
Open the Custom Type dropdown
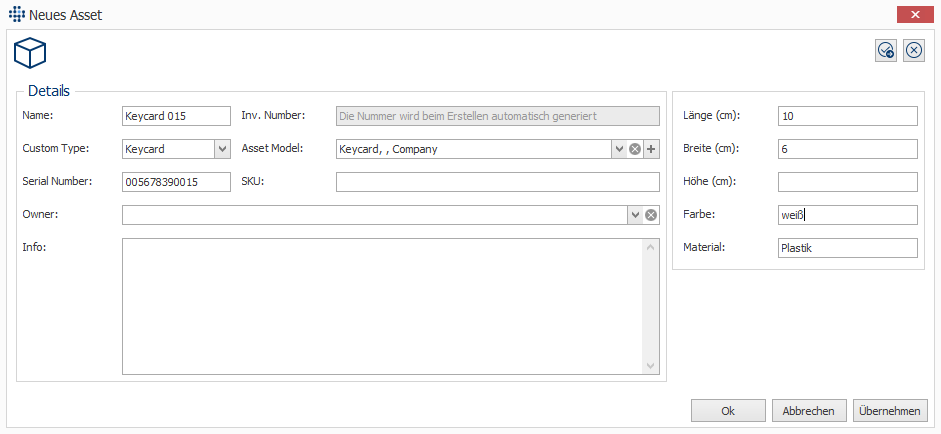click(222, 149)
